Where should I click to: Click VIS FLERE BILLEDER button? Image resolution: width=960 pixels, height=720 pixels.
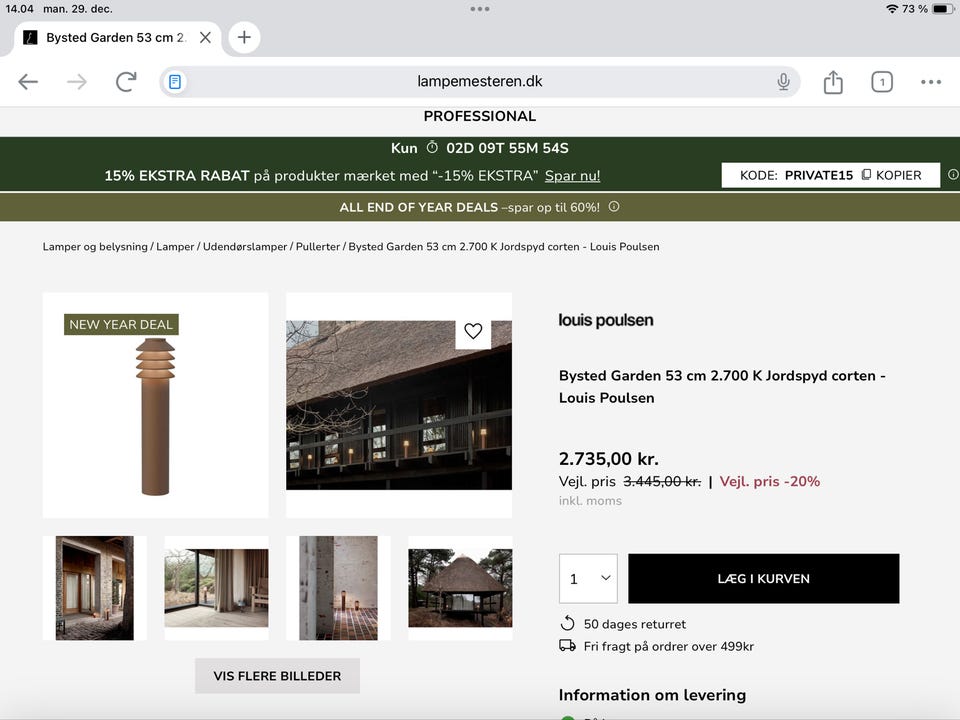277,676
